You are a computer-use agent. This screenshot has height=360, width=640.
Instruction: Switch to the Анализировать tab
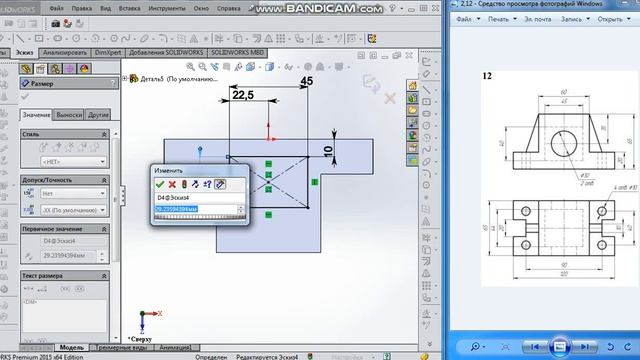[x=65, y=53]
